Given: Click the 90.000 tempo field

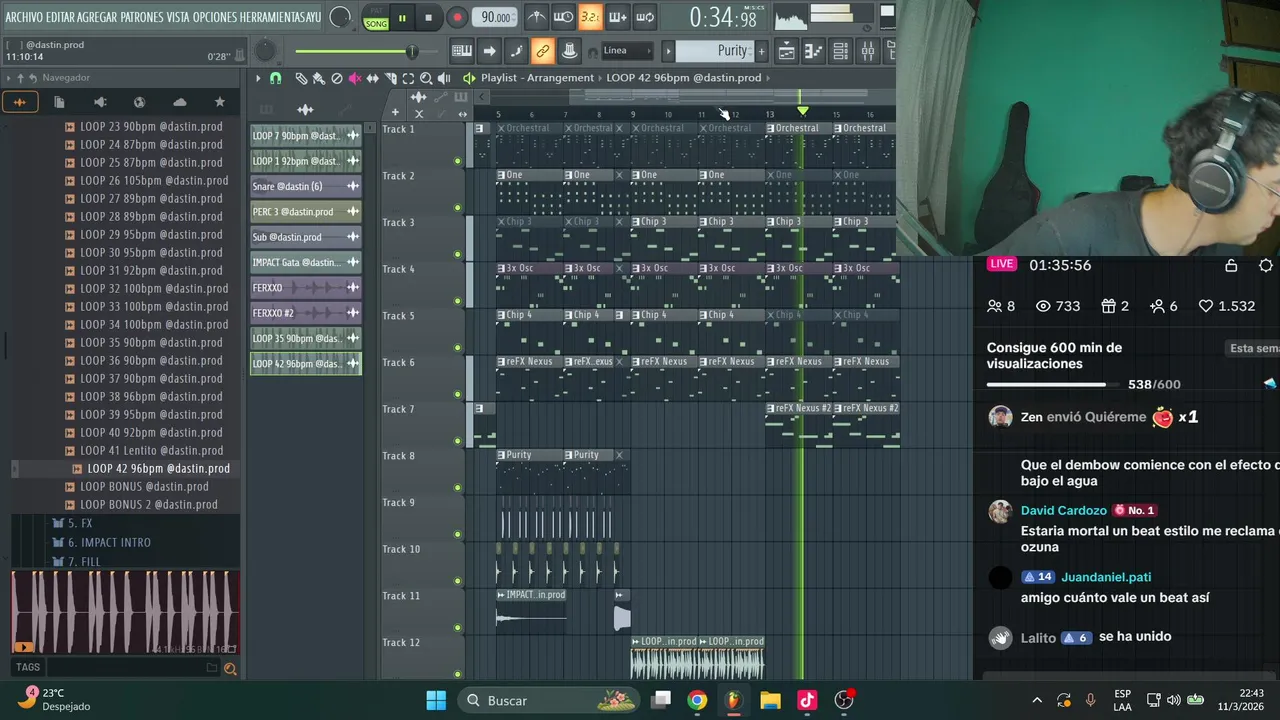Looking at the screenshot, I should click(495, 17).
